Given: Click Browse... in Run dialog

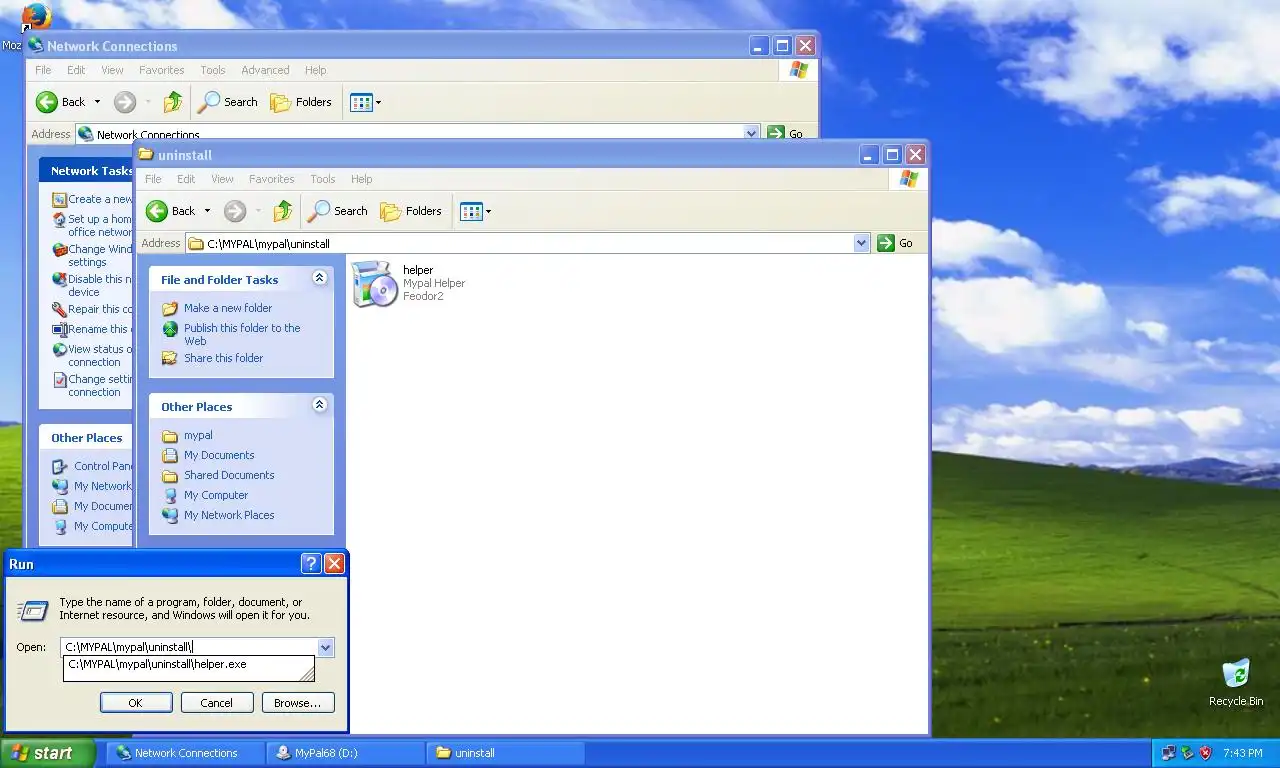Looking at the screenshot, I should 298,703.
